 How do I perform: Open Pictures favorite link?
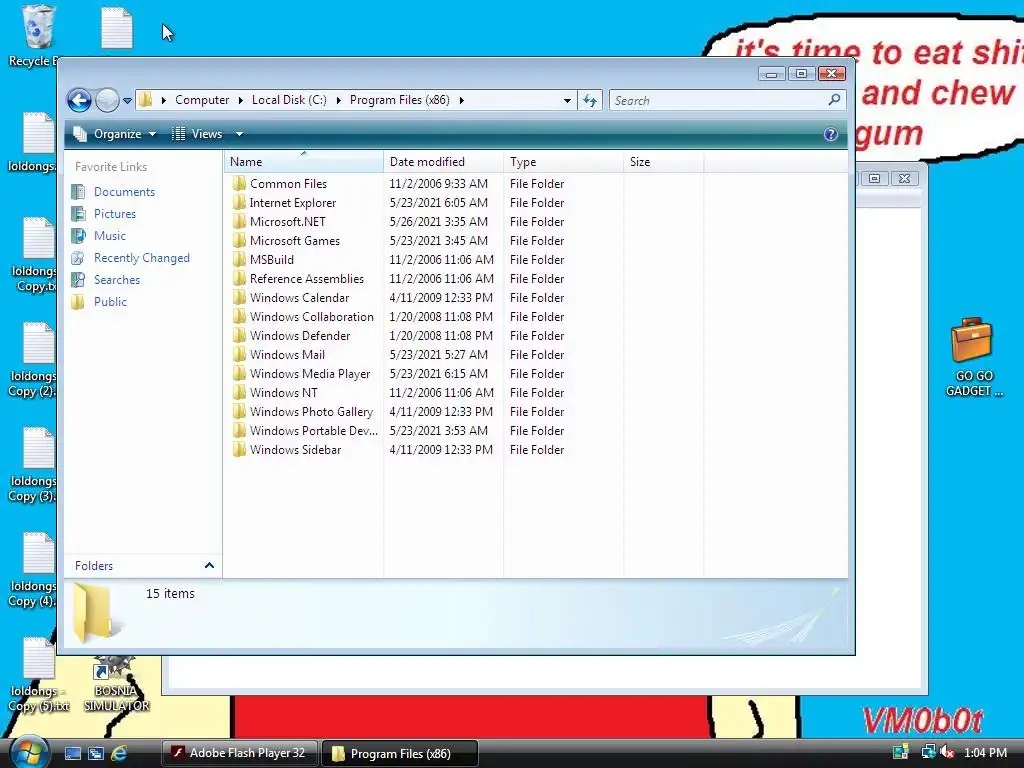pos(114,214)
